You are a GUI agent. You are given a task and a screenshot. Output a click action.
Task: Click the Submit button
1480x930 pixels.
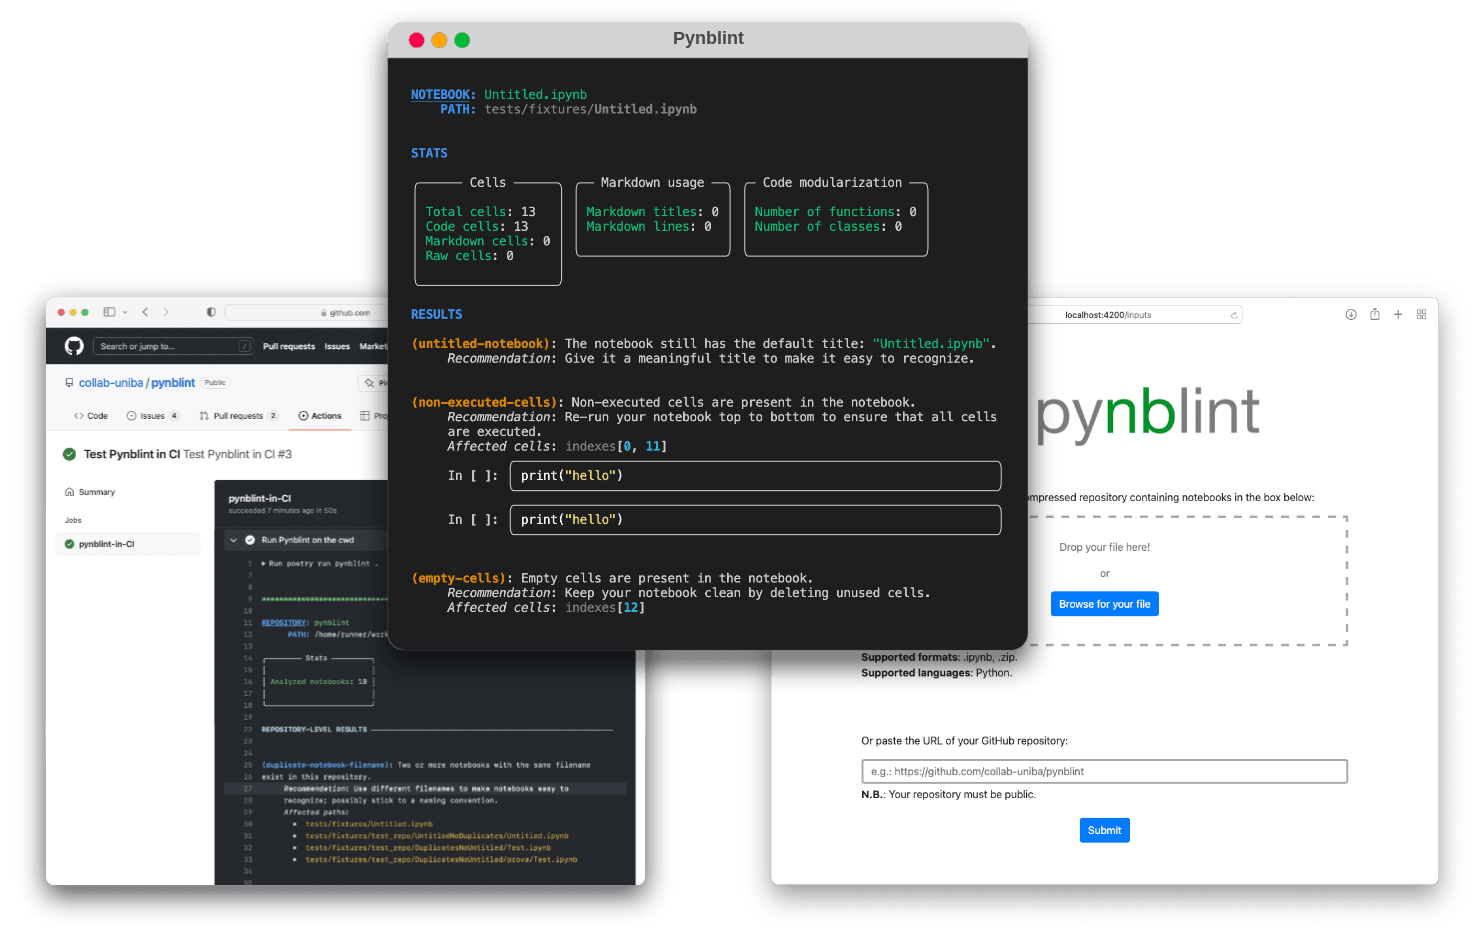1104,830
